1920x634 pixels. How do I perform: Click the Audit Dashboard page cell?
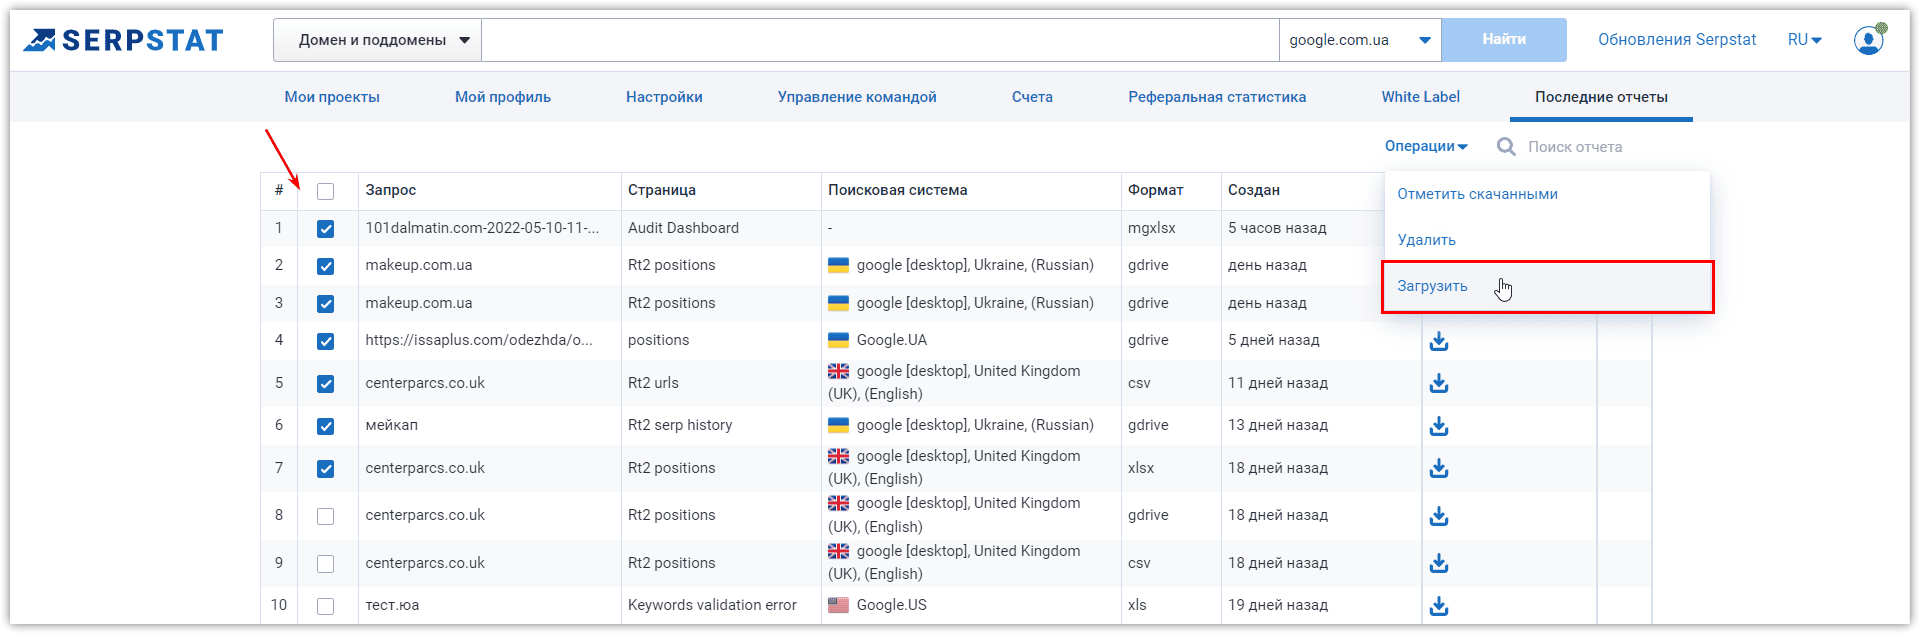pos(683,228)
